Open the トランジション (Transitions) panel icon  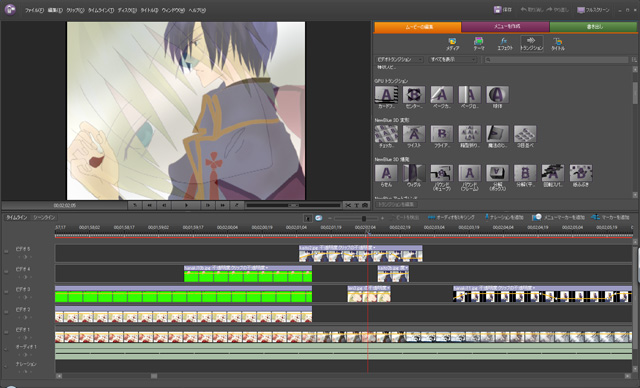click(x=531, y=44)
